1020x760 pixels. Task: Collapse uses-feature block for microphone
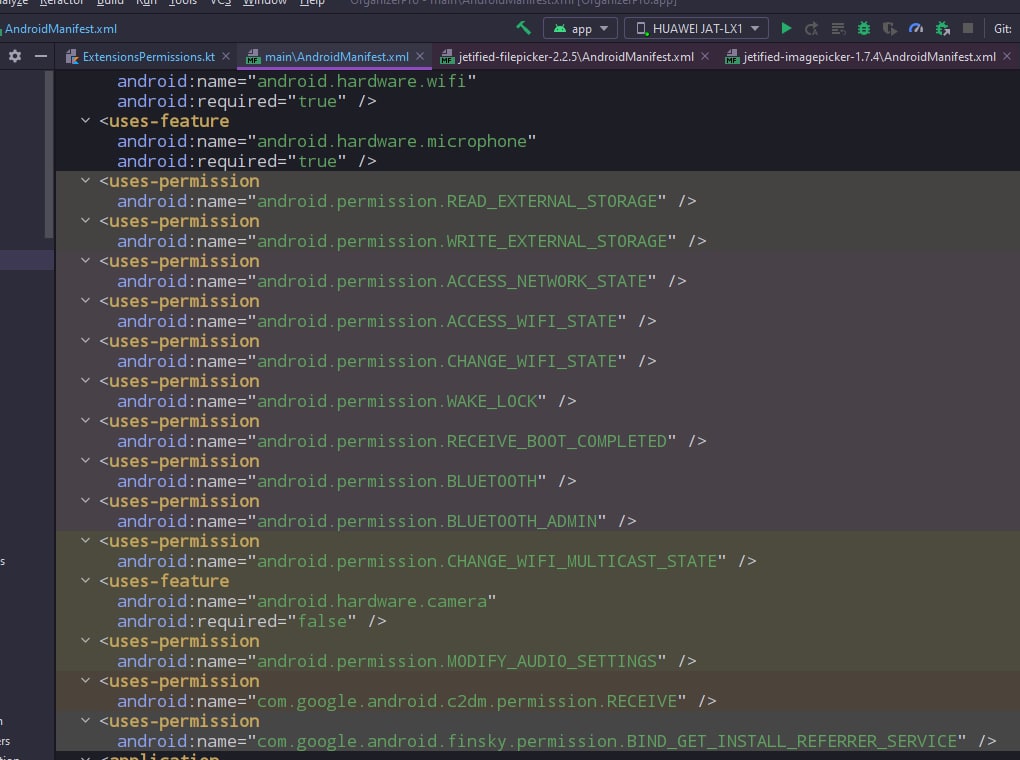85,120
